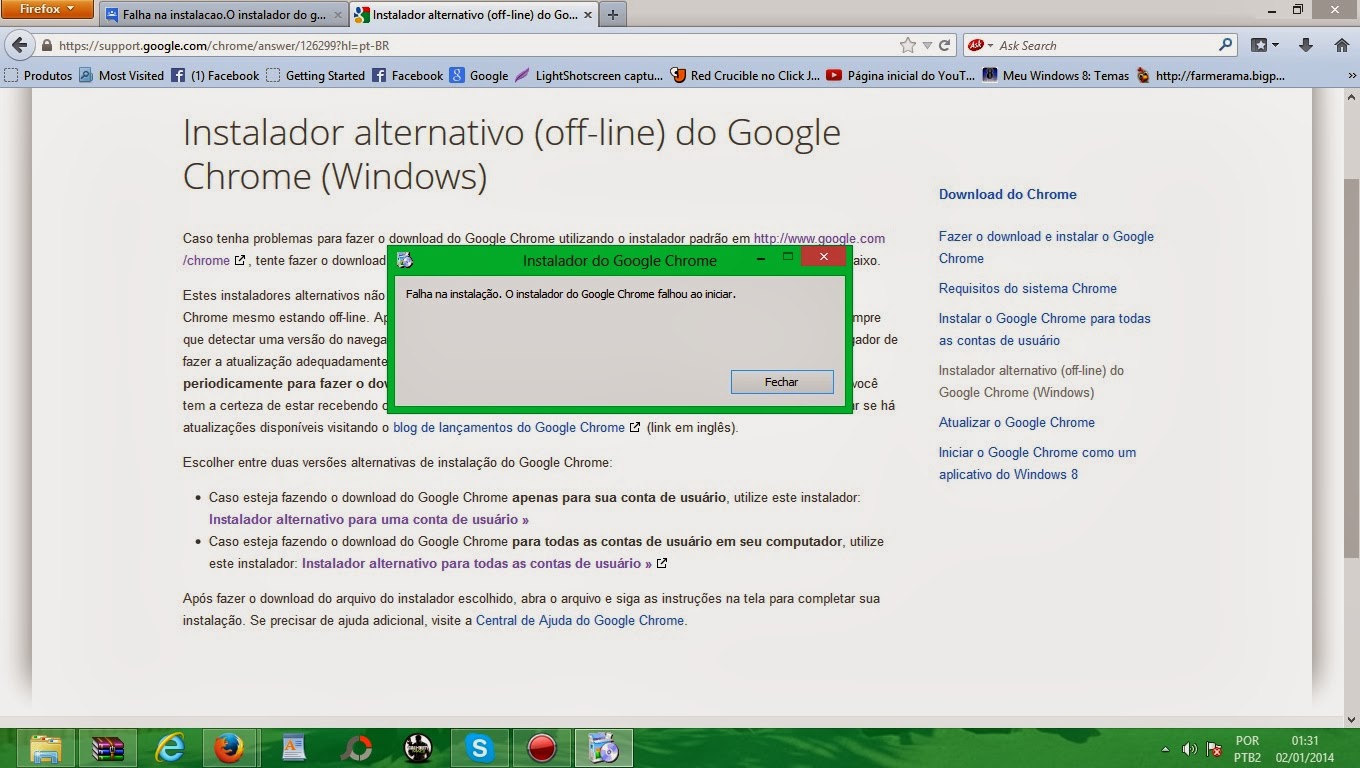Close the Instalador do Google Chrome dialog

pyautogui.click(x=823, y=257)
